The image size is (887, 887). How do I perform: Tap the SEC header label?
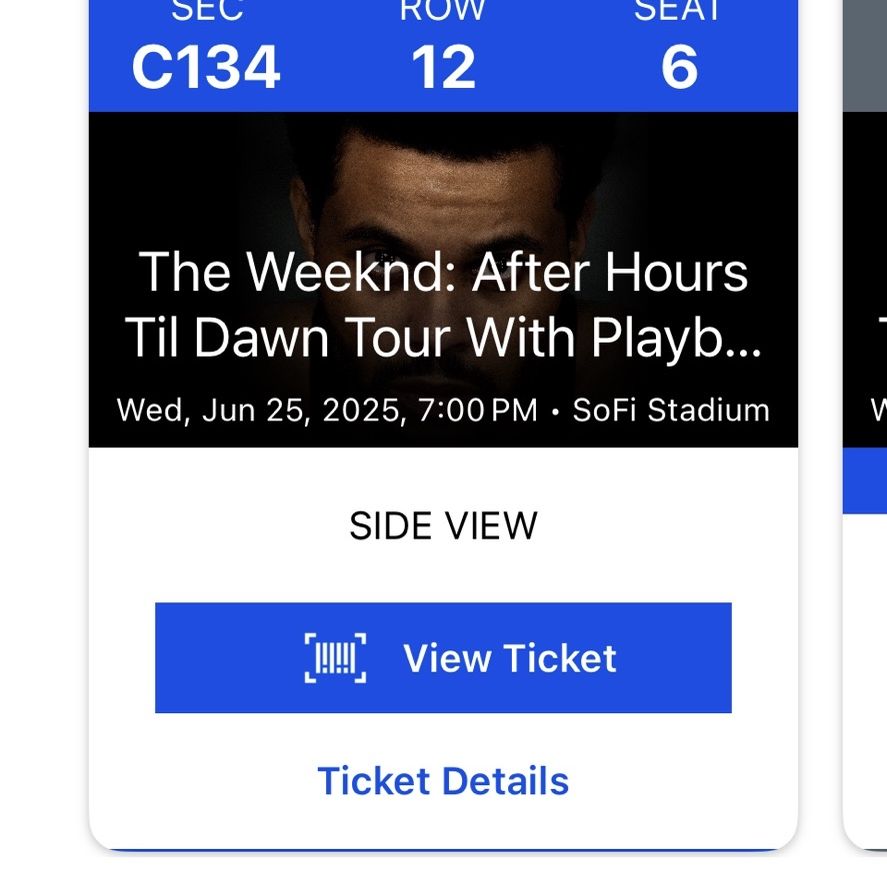208,10
